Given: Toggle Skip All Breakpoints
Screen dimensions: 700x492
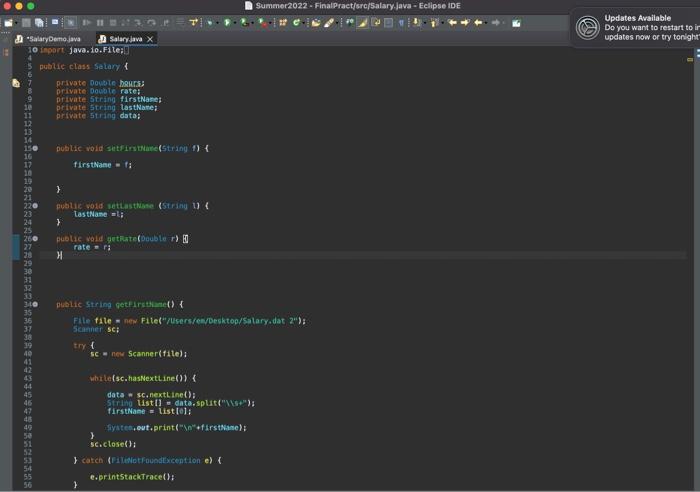Looking at the screenshot, I should tap(71, 22).
